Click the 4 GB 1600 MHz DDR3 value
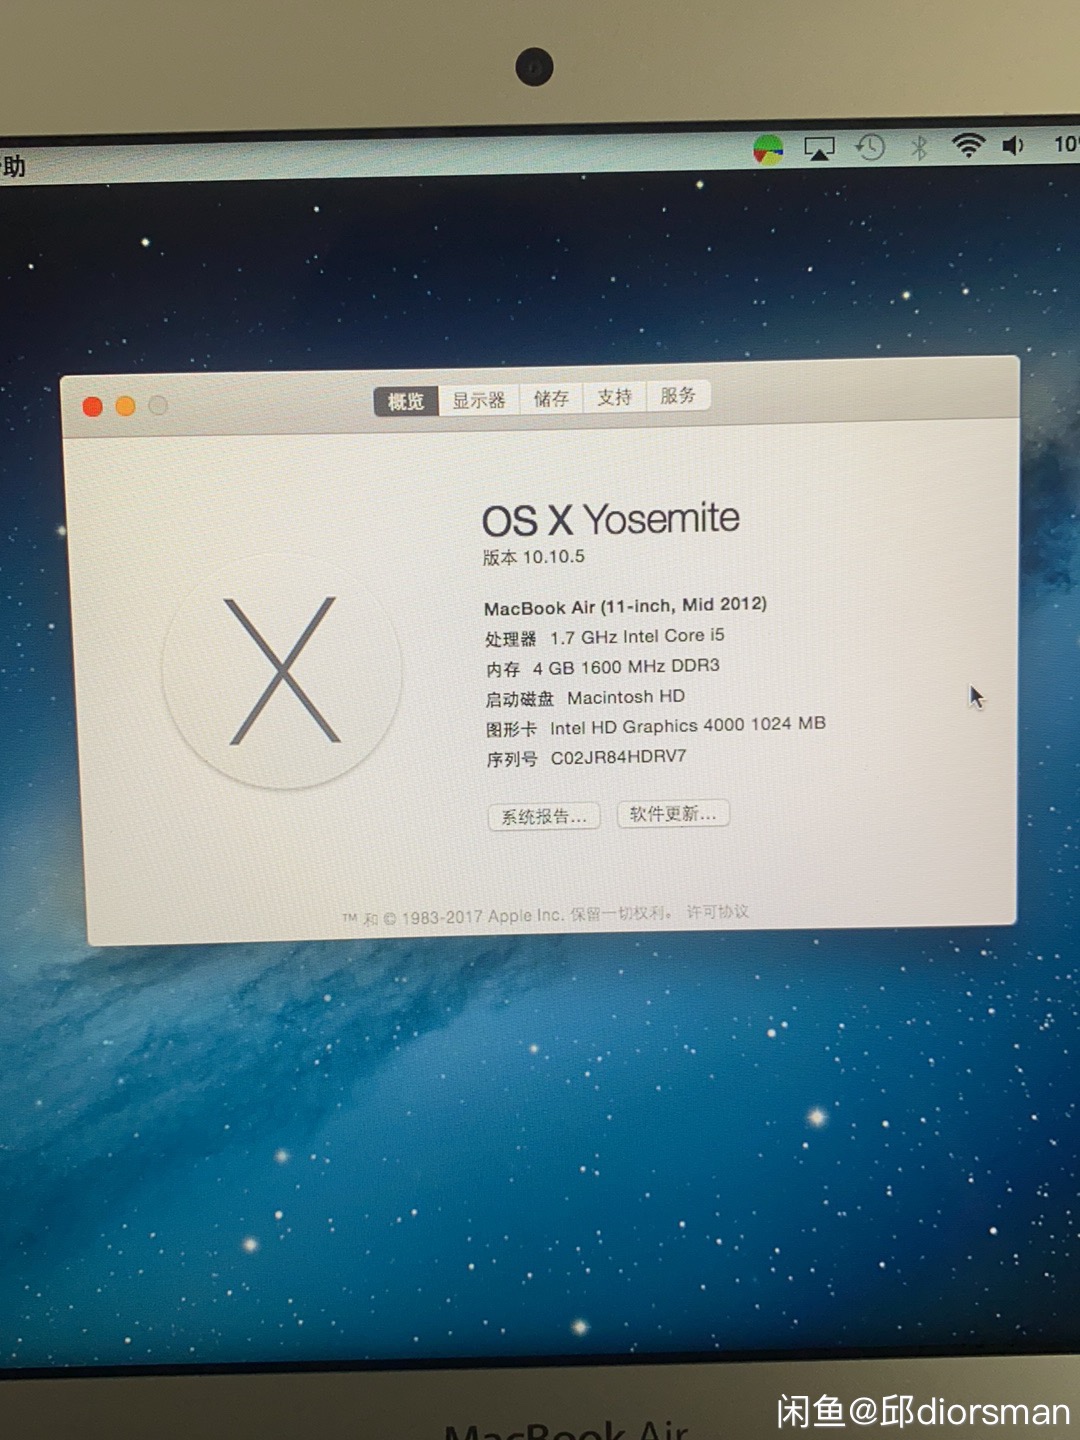Viewport: 1080px width, 1440px height. (x=626, y=667)
